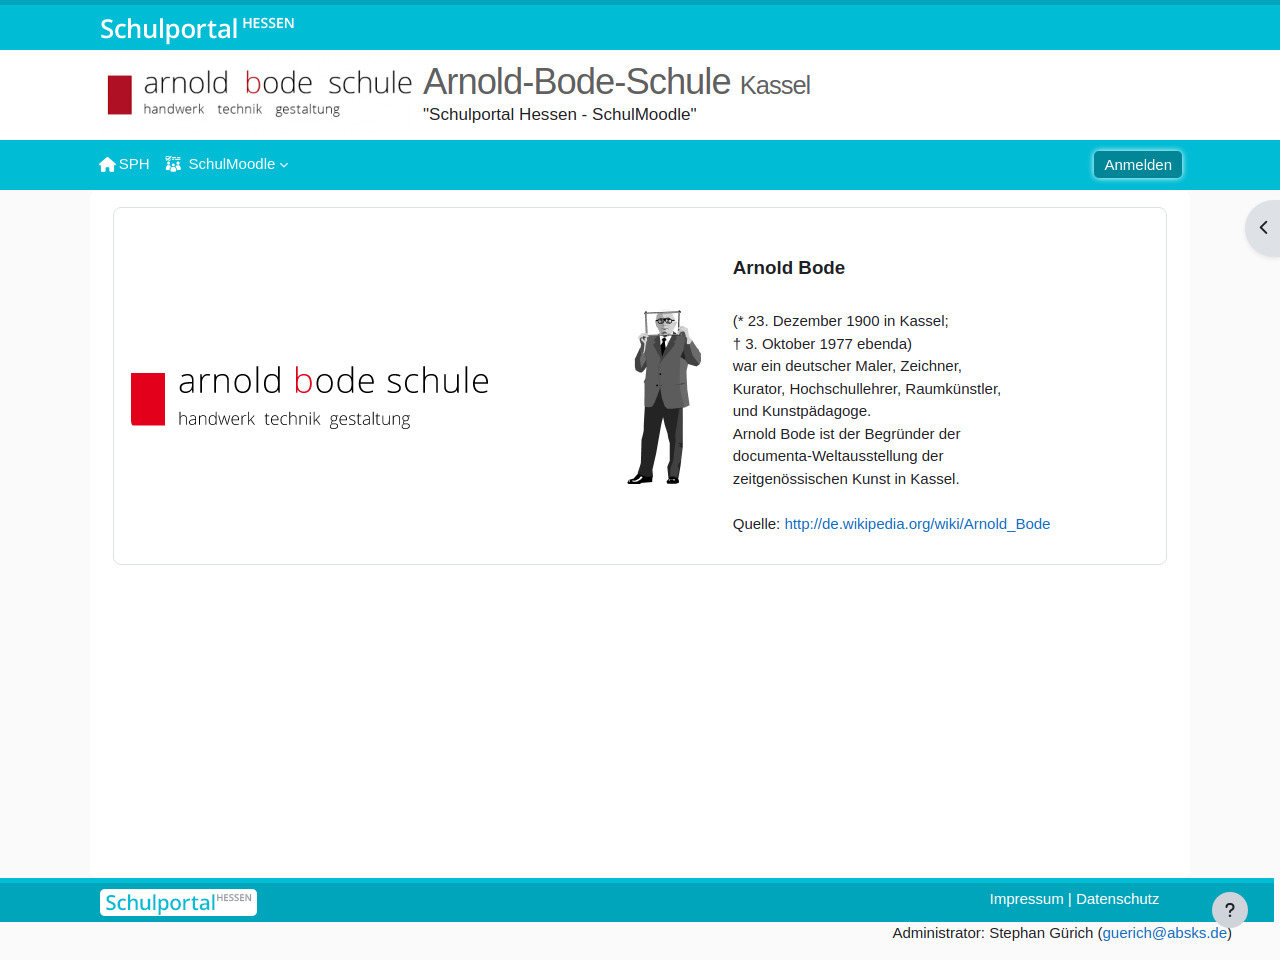Open the dropdown arrow next to SchulMoodle
Image resolution: width=1280 pixels, height=960 pixels.
pyautogui.click(x=284, y=165)
